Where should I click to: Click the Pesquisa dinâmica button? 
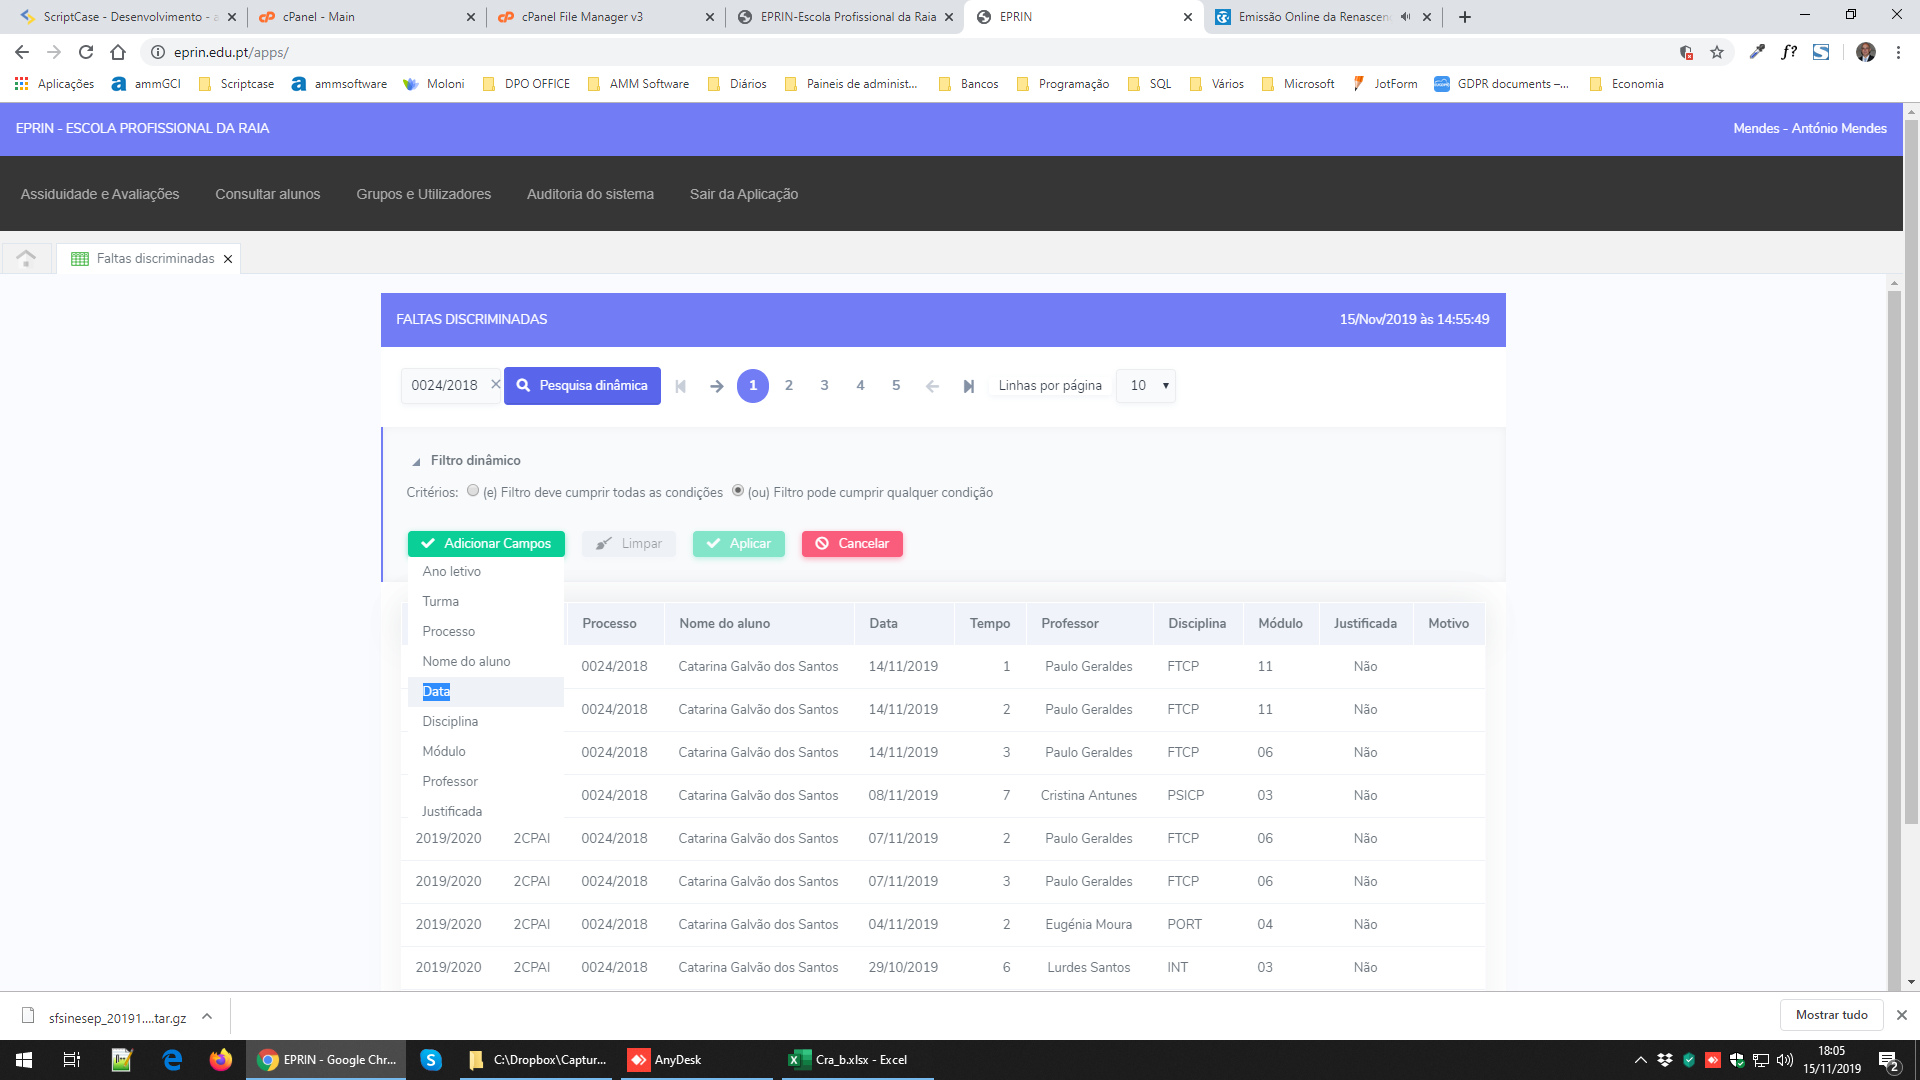click(582, 386)
